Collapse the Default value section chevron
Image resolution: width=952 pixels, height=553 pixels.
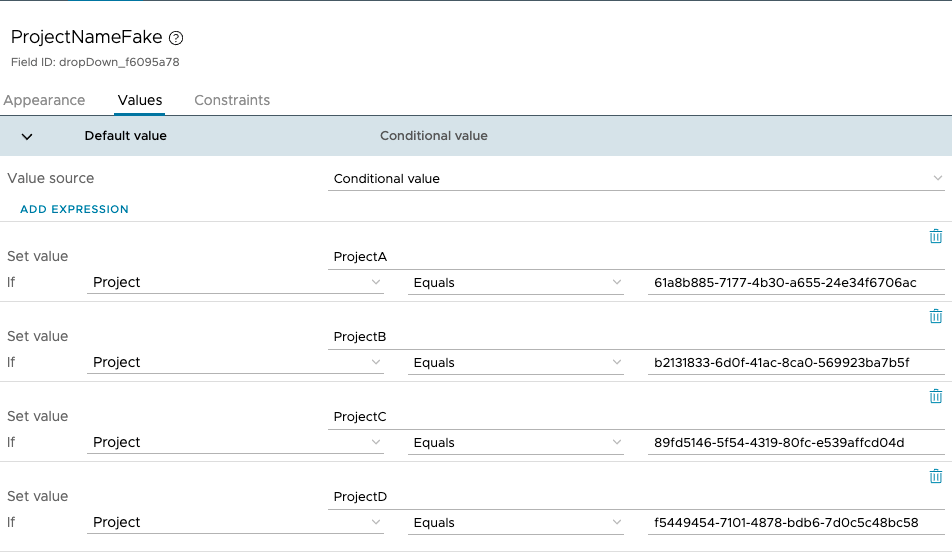[x=27, y=136]
